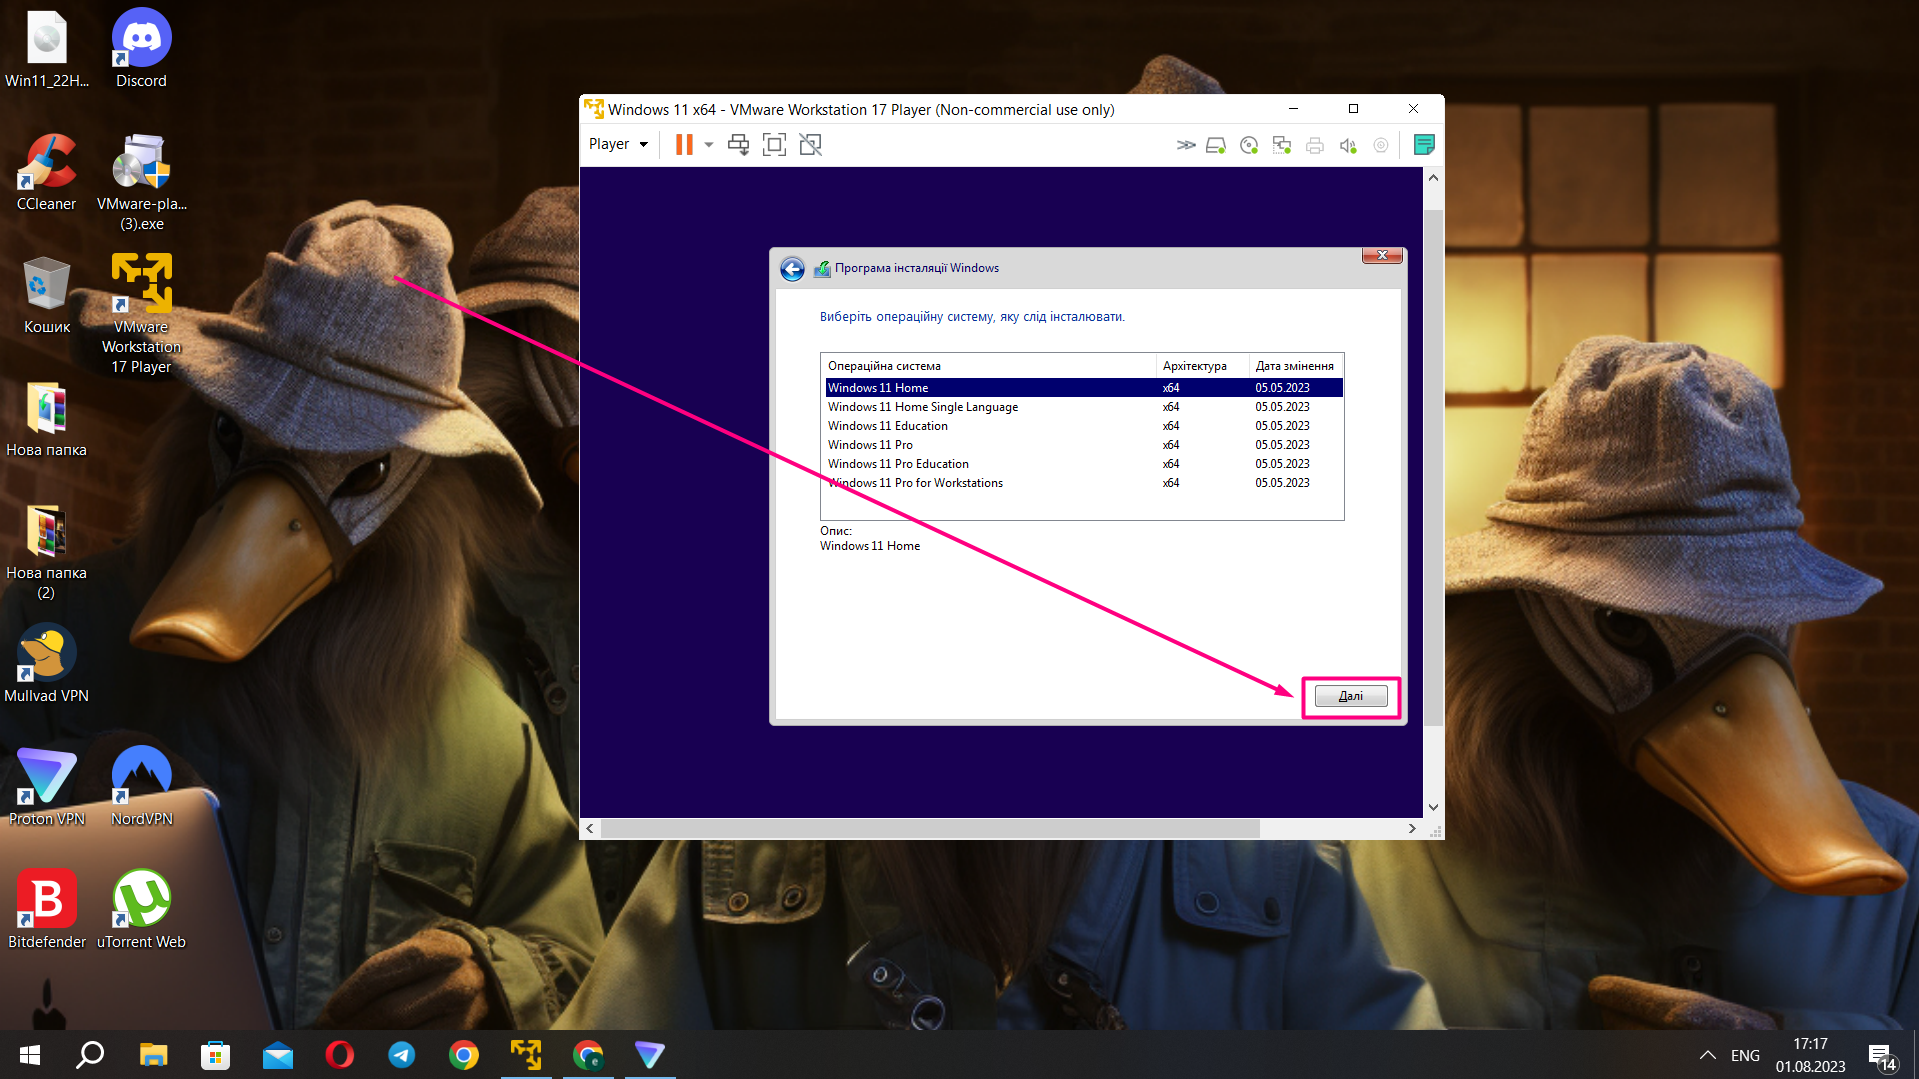
Task: Switch to VMware Player taskbar icon
Action: click(526, 1055)
